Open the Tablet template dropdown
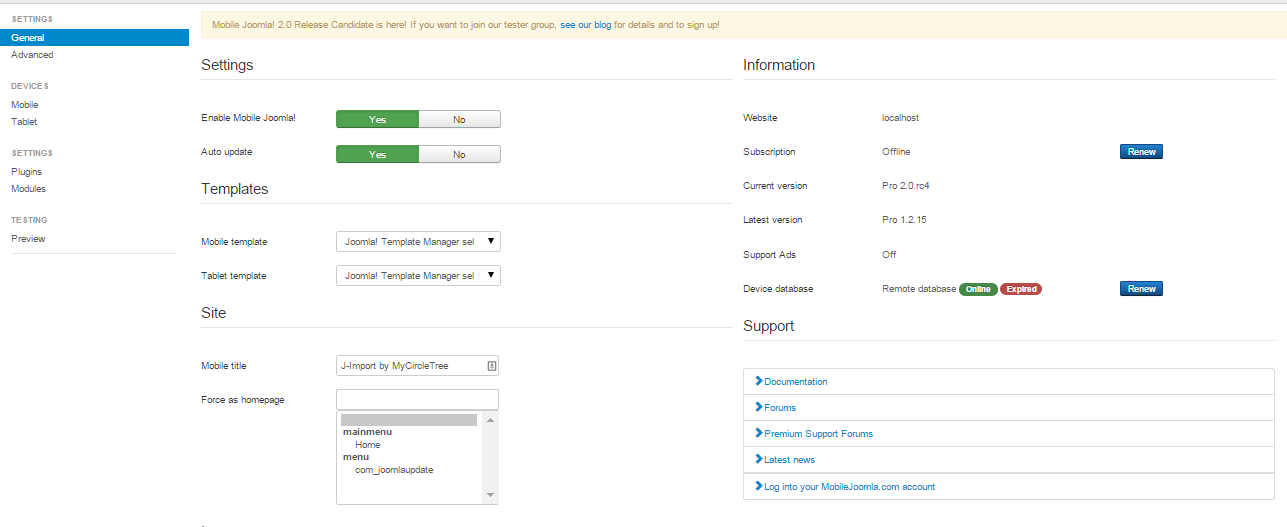1287x527 pixels. pos(418,275)
